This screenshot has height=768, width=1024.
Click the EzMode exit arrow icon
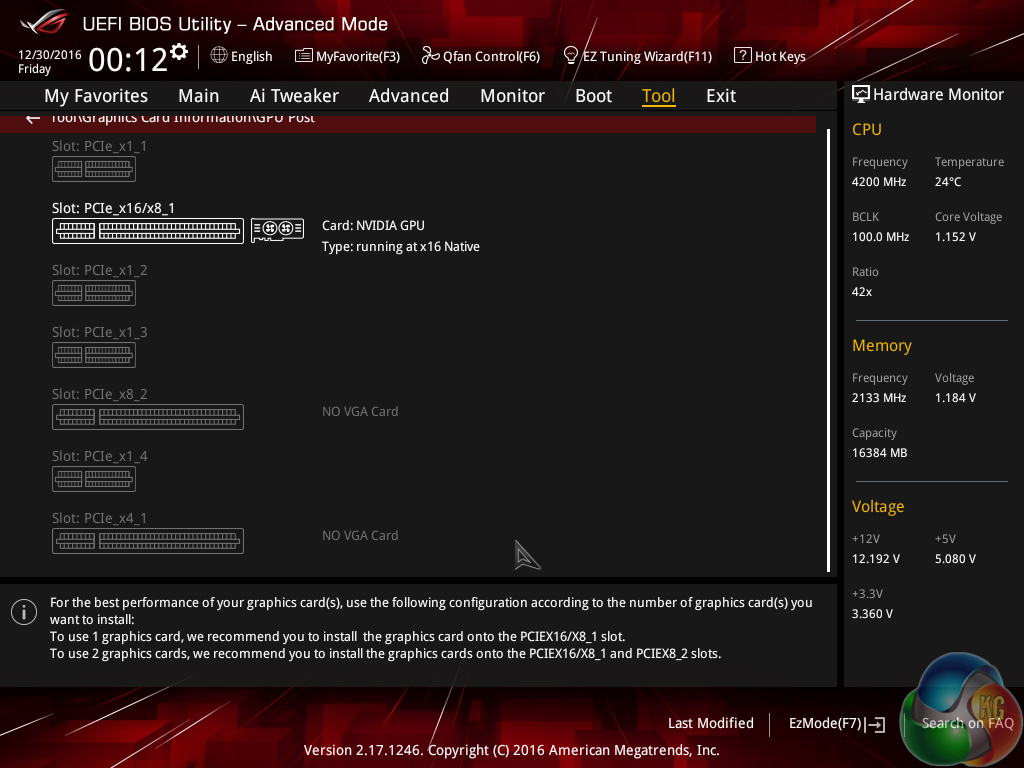click(876, 724)
